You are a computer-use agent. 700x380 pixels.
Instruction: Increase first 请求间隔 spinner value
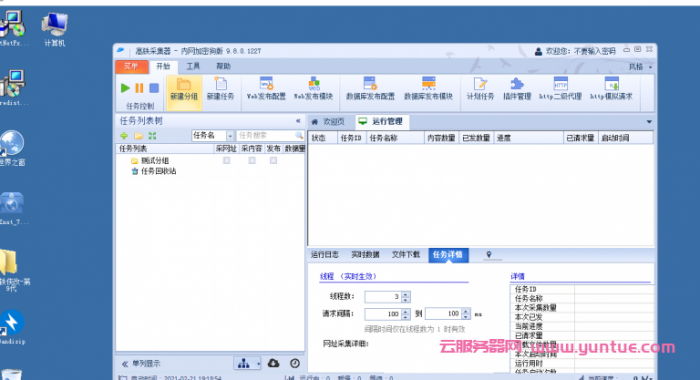tap(405, 311)
